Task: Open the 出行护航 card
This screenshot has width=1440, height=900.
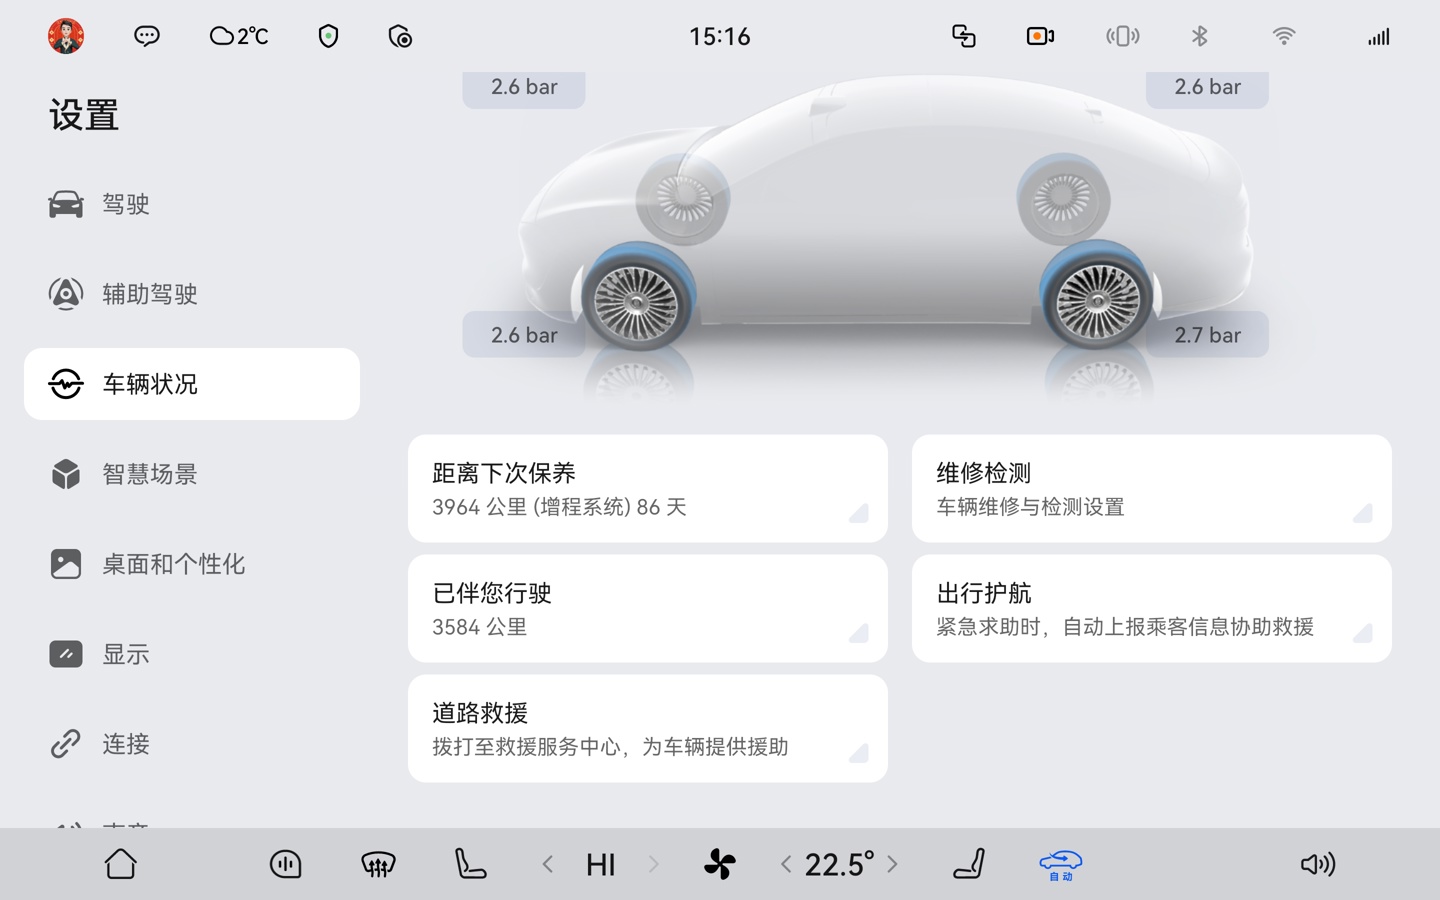Action: [x=1151, y=609]
